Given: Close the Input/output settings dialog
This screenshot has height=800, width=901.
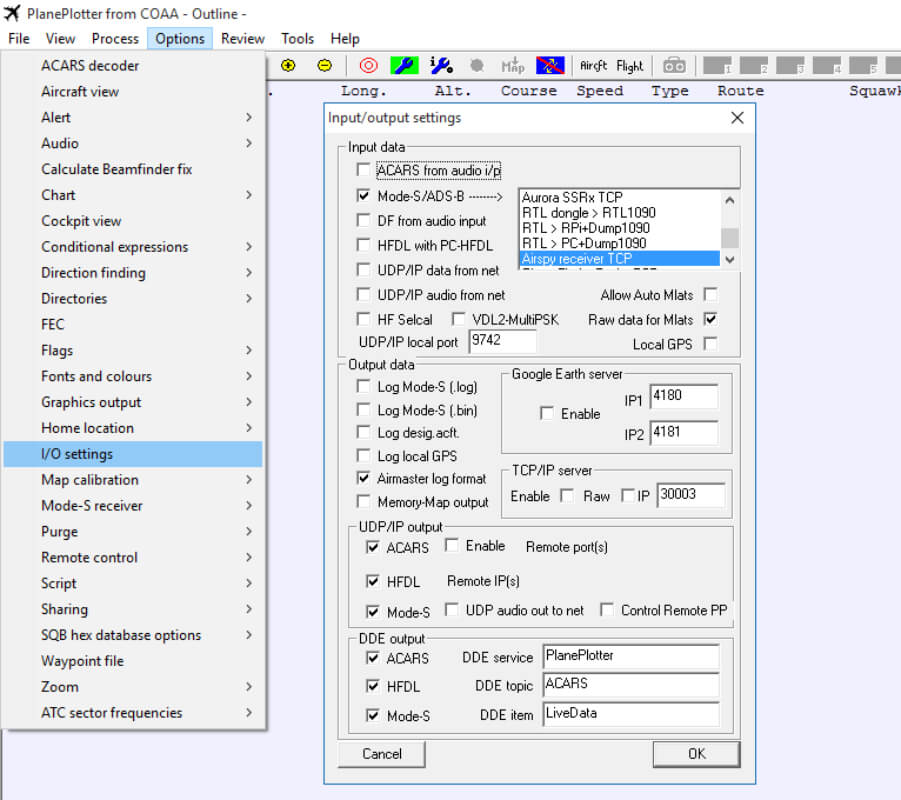Looking at the screenshot, I should point(737,118).
